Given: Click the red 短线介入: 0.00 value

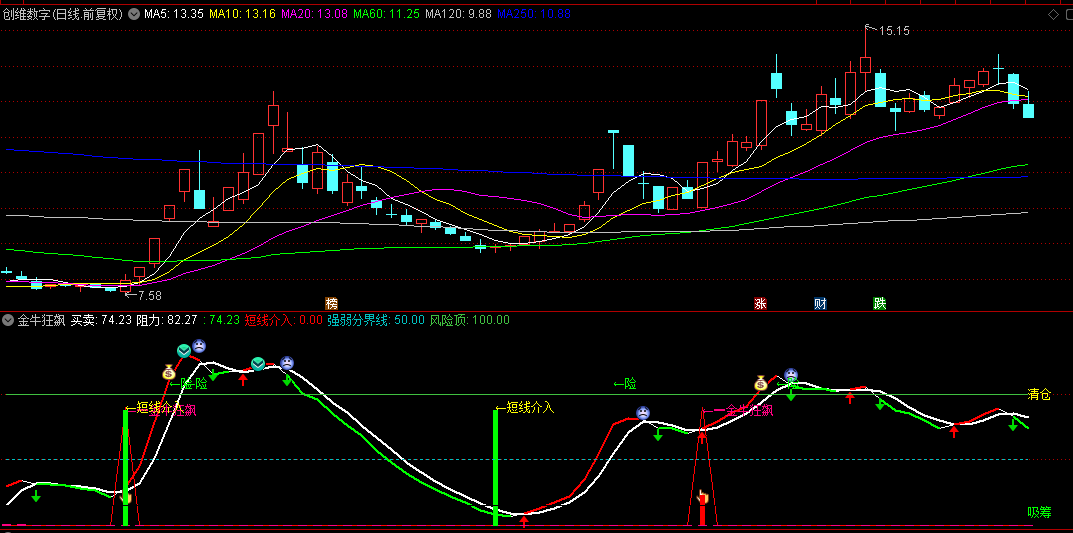Looking at the screenshot, I should click(283, 320).
